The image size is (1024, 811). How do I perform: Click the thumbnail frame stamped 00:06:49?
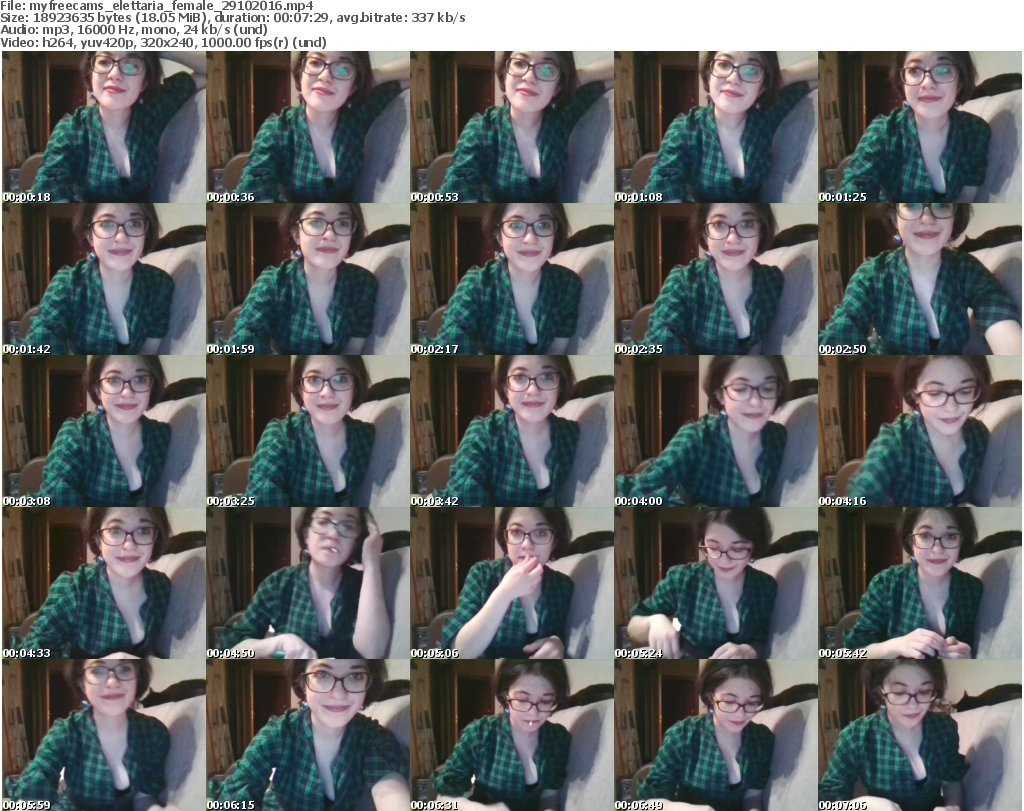pyautogui.click(x=716, y=735)
